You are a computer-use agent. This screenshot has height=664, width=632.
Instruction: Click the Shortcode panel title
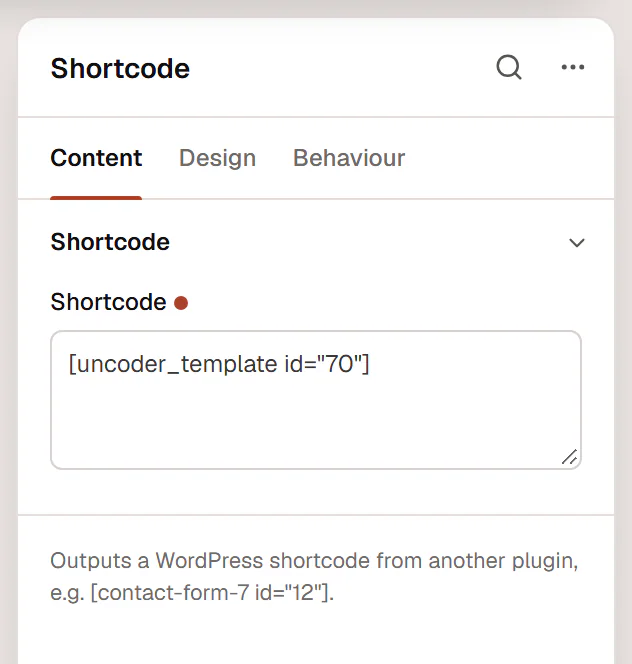(120, 69)
